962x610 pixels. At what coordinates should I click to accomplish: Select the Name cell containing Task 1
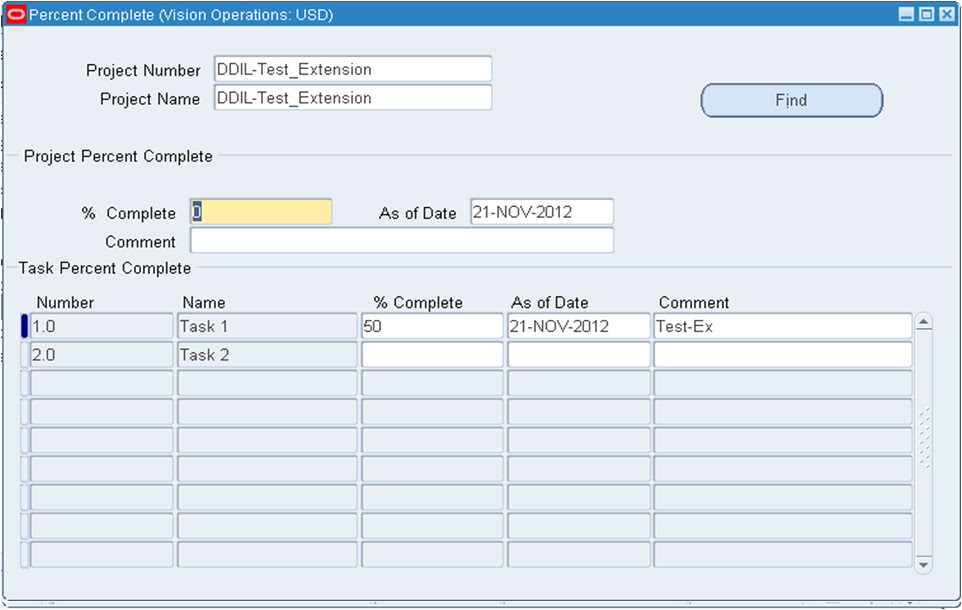point(265,325)
